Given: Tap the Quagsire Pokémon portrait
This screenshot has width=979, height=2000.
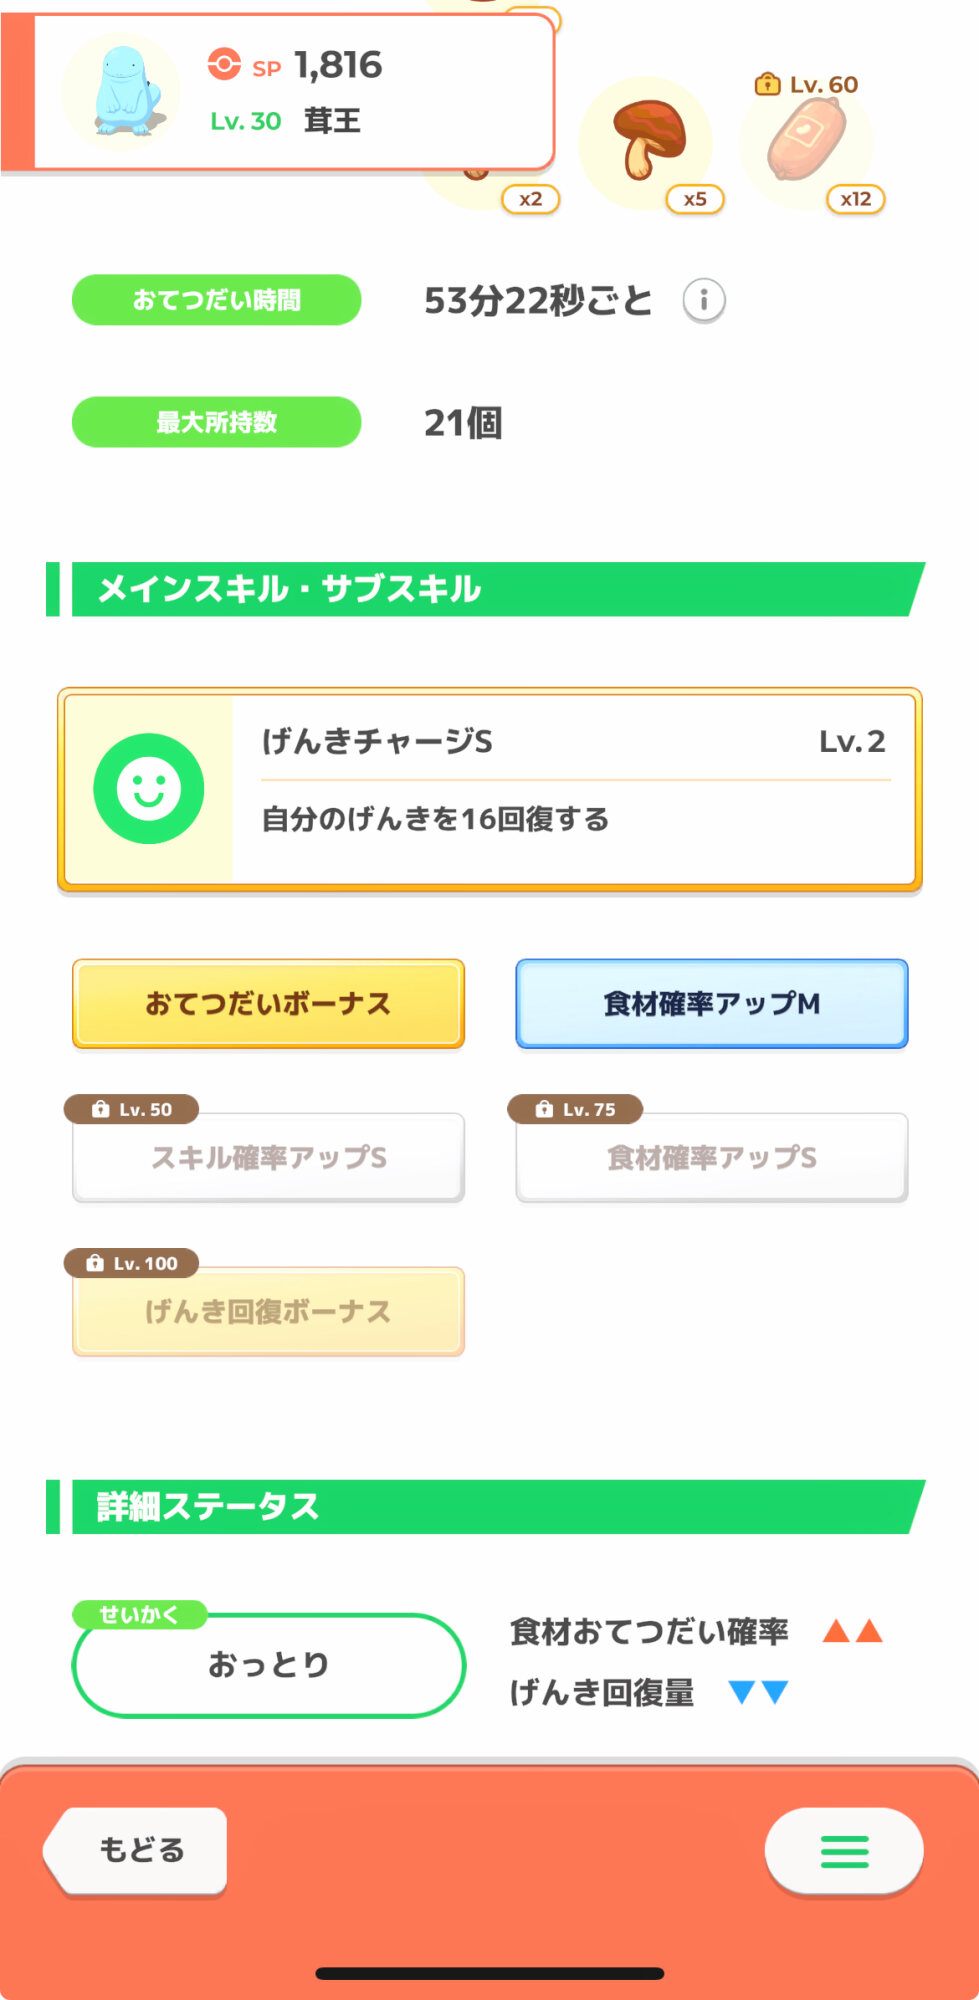Looking at the screenshot, I should (122, 92).
